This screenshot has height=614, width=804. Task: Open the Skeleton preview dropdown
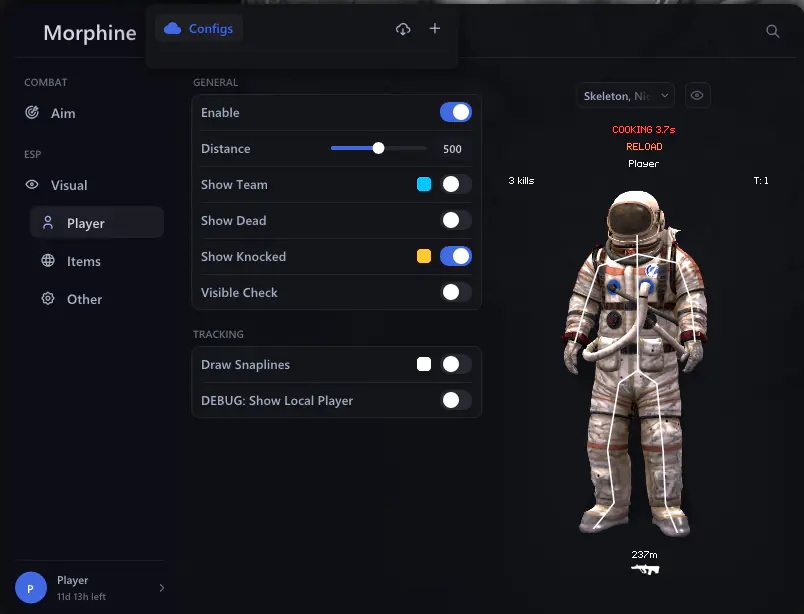coord(626,95)
